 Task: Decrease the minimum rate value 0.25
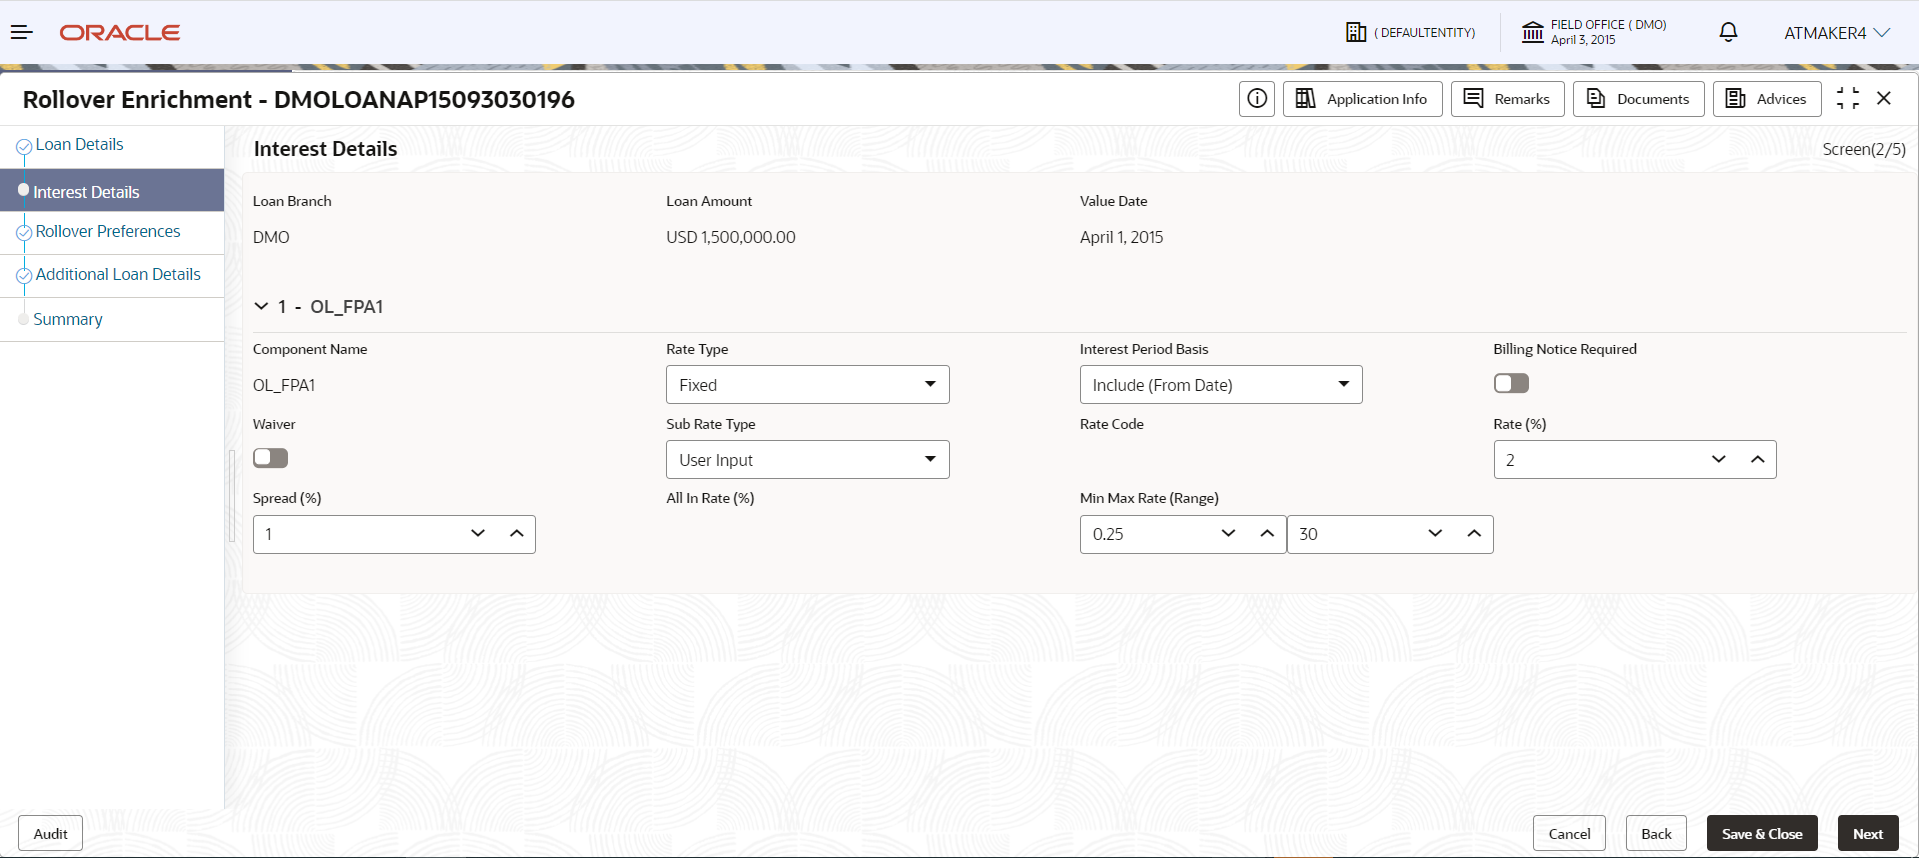pyautogui.click(x=1229, y=533)
